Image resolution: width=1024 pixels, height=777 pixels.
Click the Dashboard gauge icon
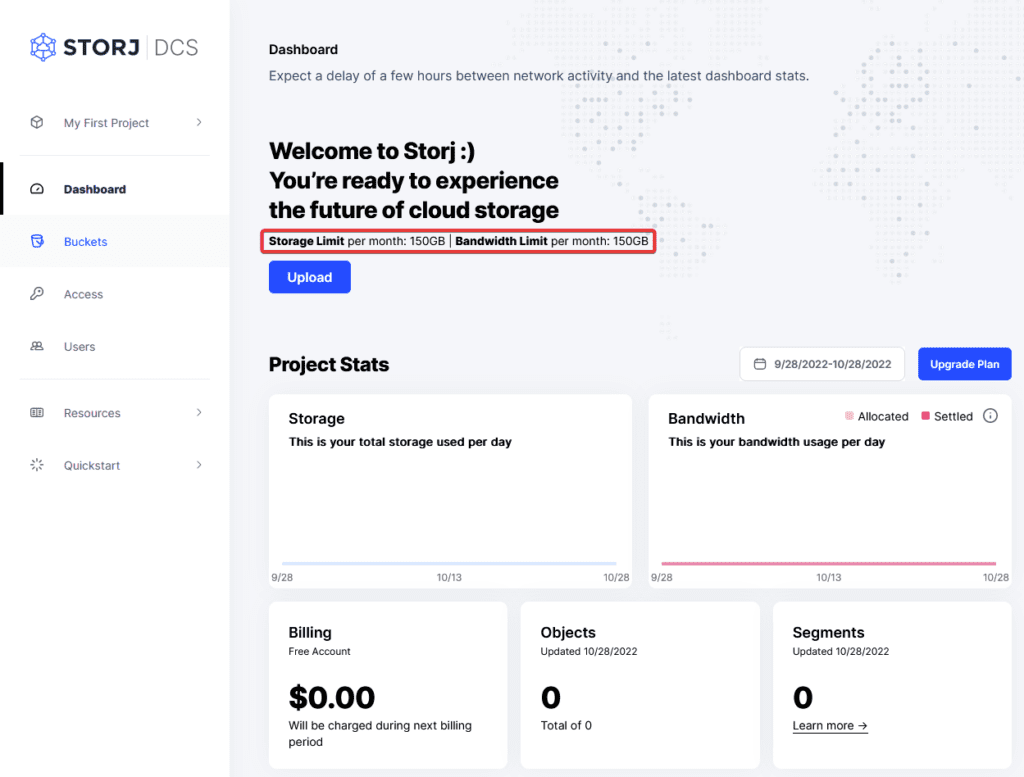(37, 189)
